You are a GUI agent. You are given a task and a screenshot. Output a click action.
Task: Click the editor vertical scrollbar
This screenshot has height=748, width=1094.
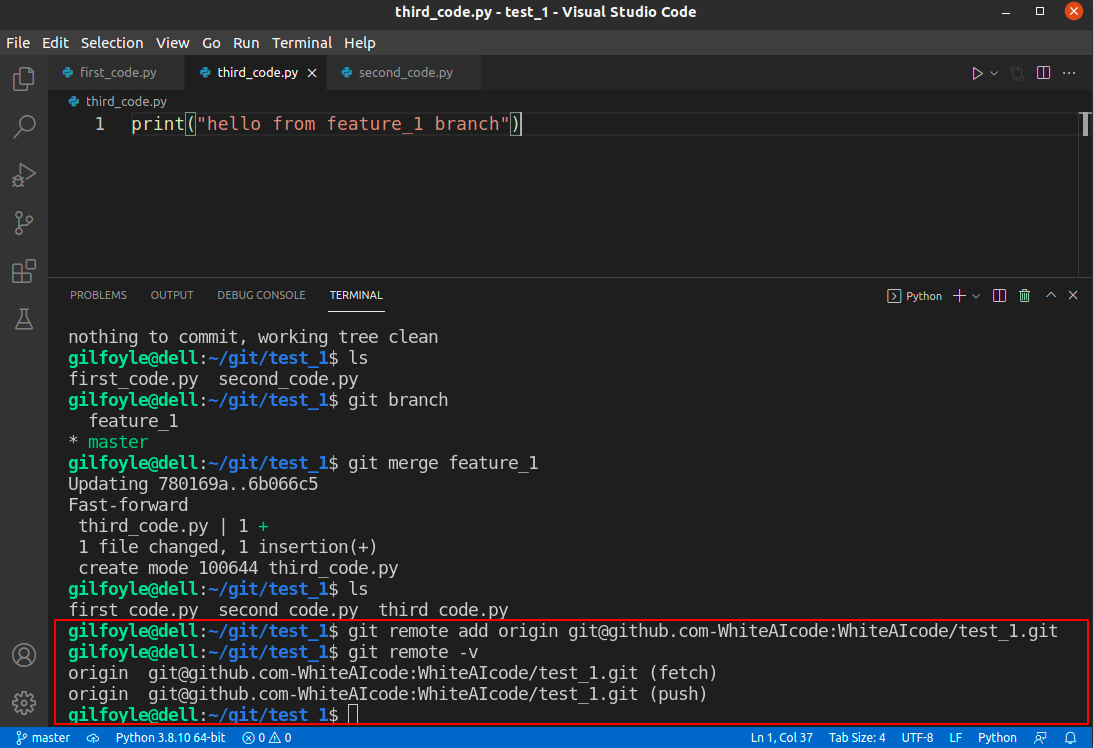[1086, 122]
